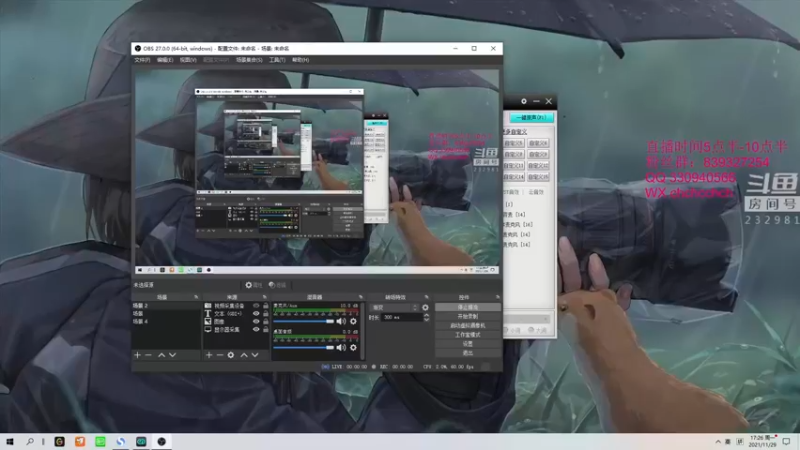
Task: Open the microphone/Aux channel gear settings
Action: pyautogui.click(x=353, y=321)
